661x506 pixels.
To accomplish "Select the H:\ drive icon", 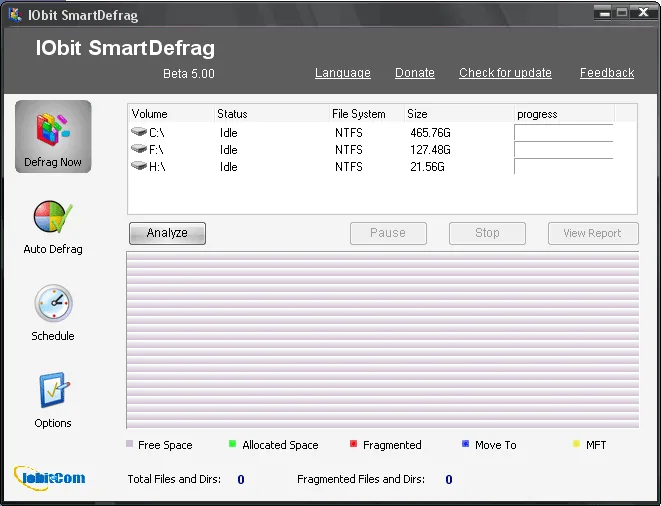I will (x=139, y=166).
